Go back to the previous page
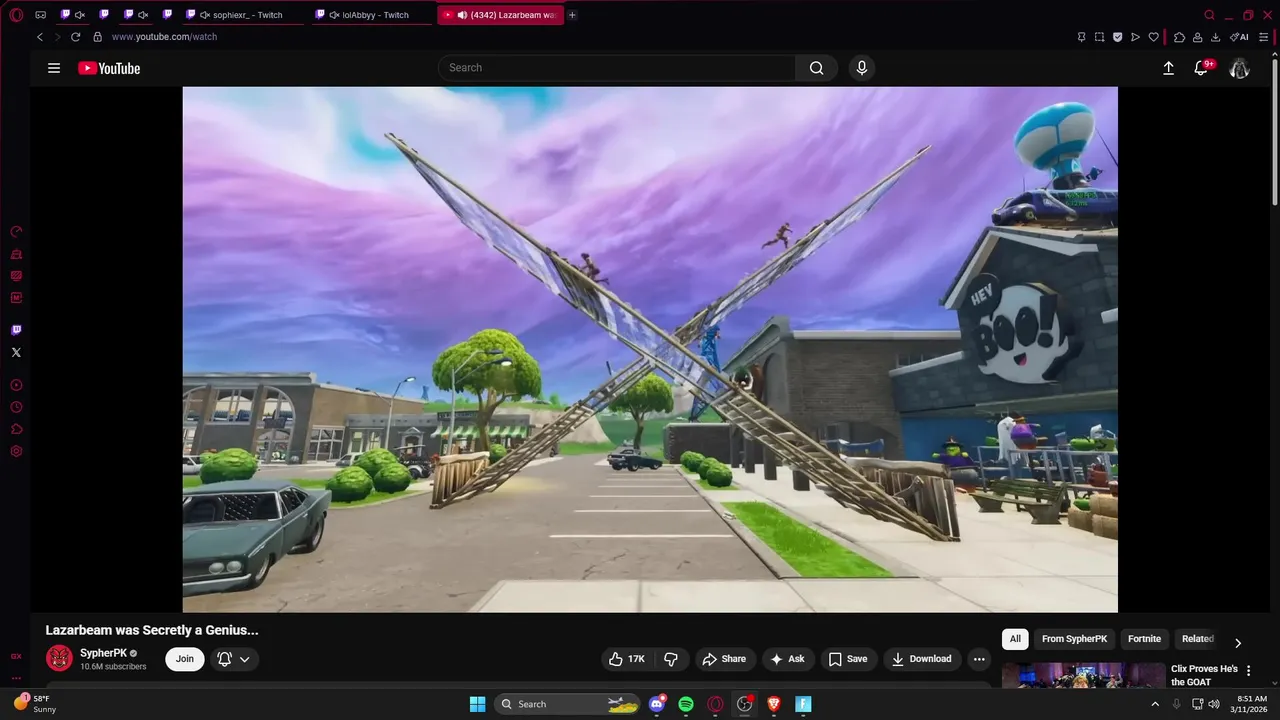Screen dimensions: 1280x720 pyautogui.click(x=40, y=37)
